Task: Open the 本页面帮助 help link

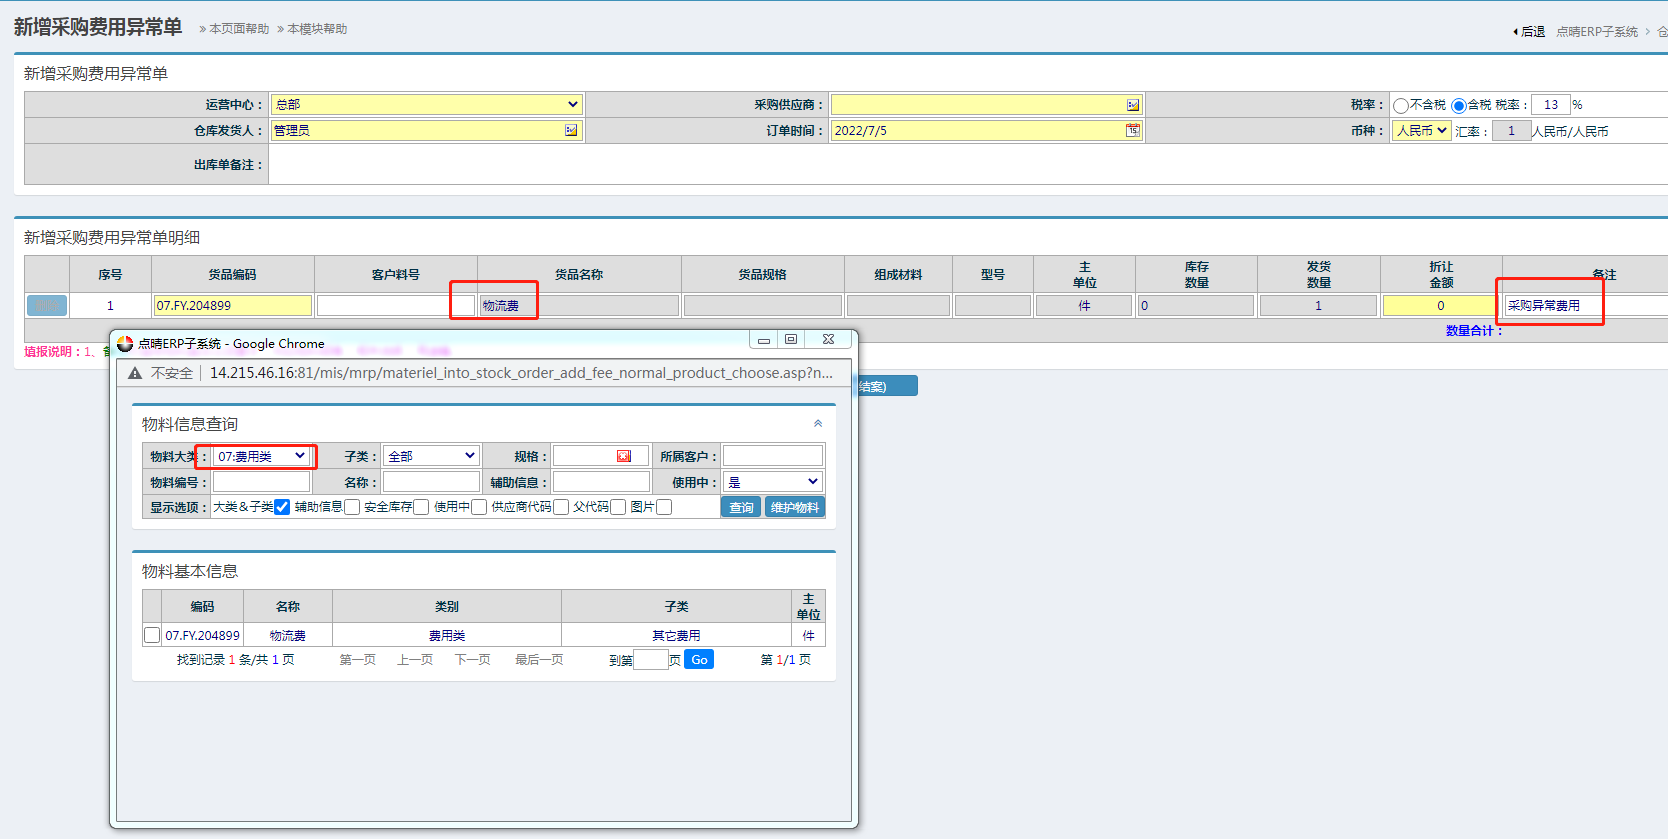Action: tap(238, 29)
